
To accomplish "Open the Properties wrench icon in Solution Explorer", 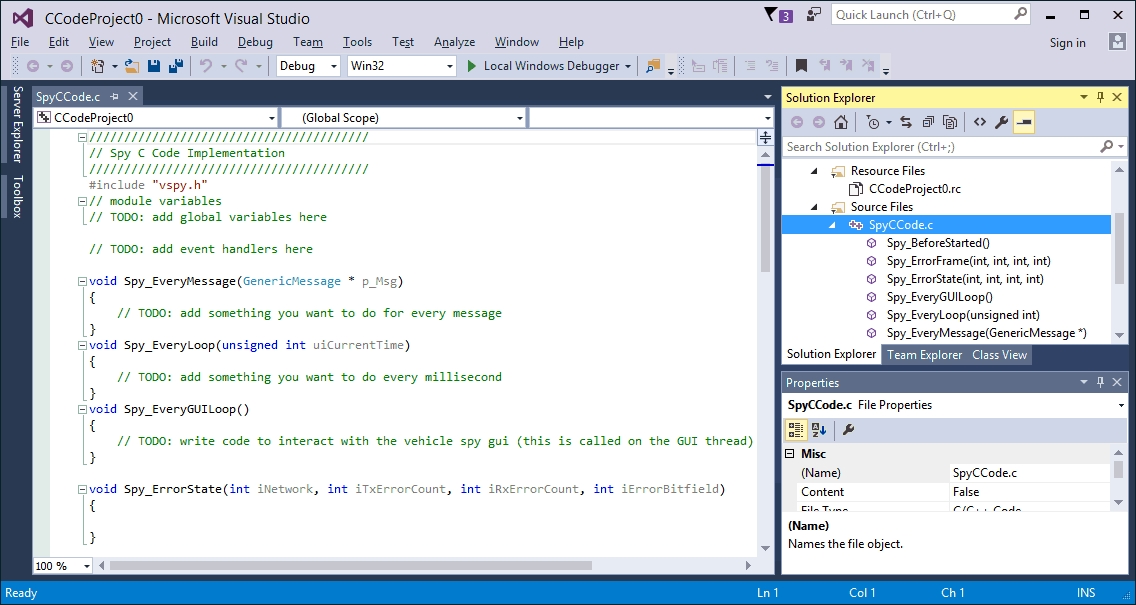I will (1001, 122).
